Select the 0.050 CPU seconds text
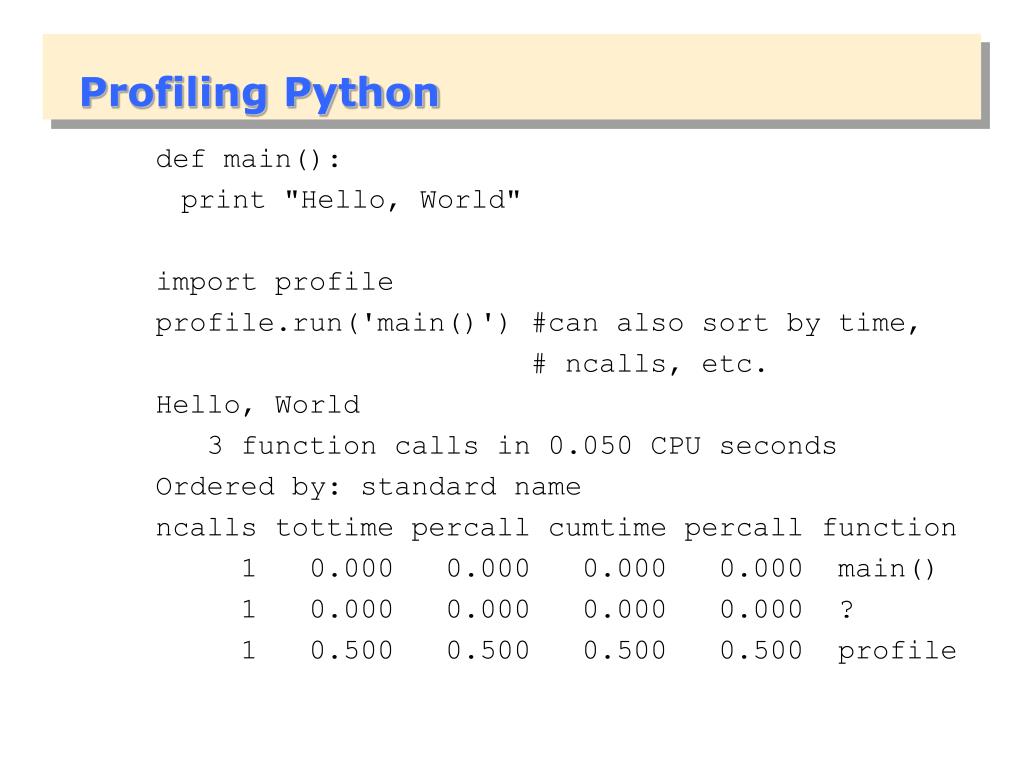This screenshot has width=1024, height=768. point(690,446)
